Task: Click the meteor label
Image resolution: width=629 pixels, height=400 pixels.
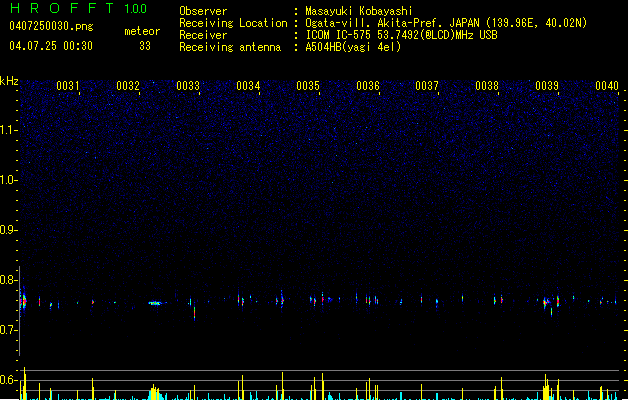Action: tap(142, 31)
